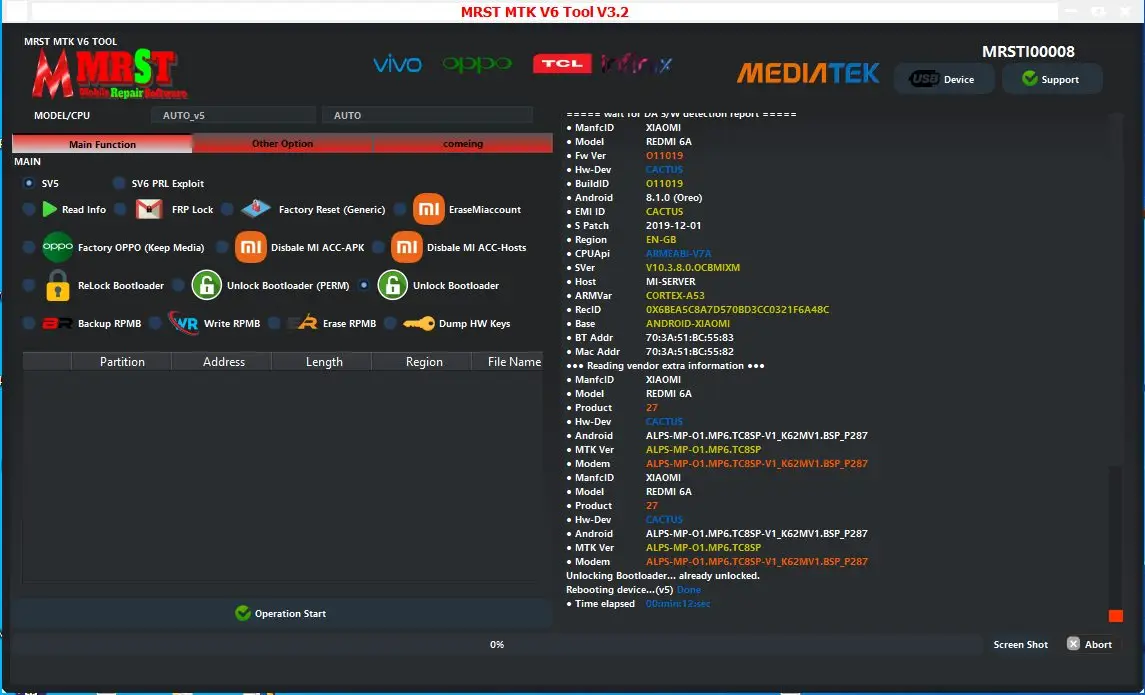Click the File Name column header

click(509, 361)
